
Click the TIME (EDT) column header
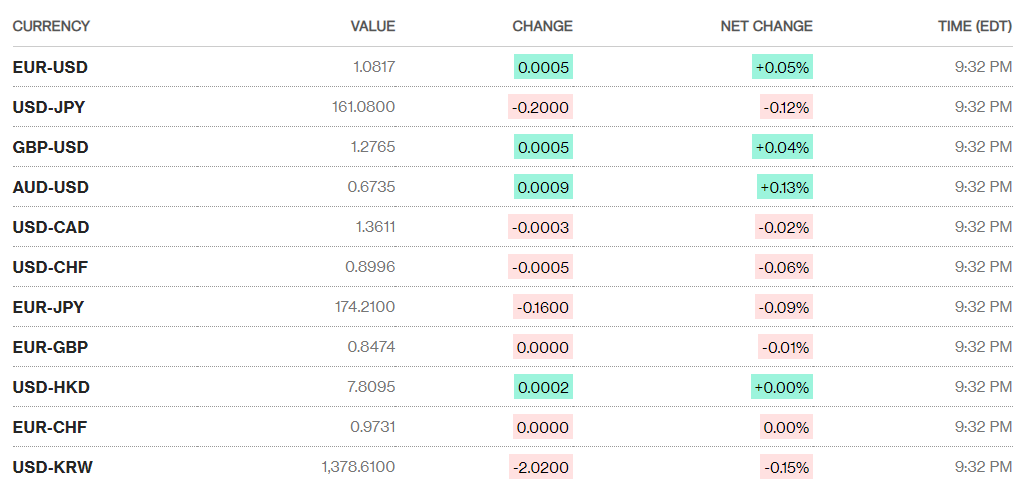pyautogui.click(x=974, y=26)
